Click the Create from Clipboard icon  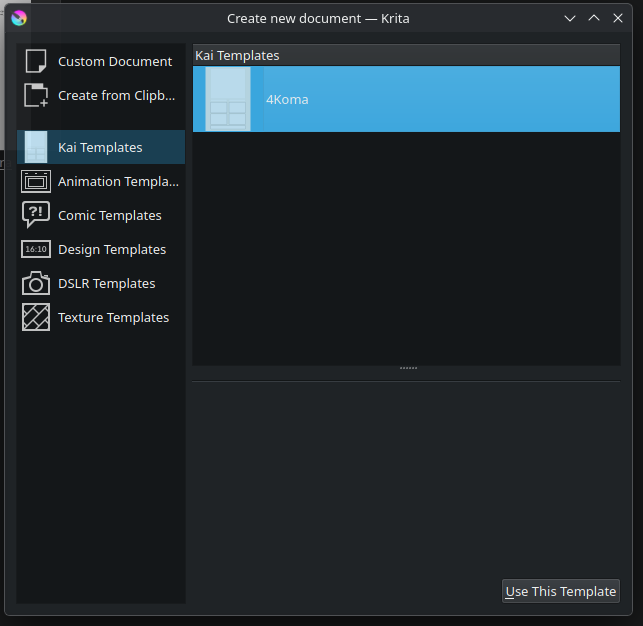[x=36, y=95]
